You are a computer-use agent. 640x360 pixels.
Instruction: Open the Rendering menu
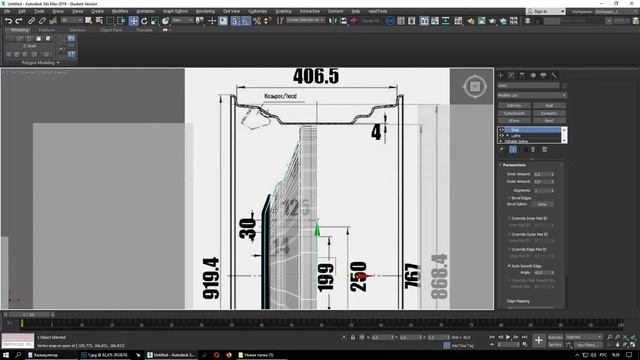pos(205,11)
